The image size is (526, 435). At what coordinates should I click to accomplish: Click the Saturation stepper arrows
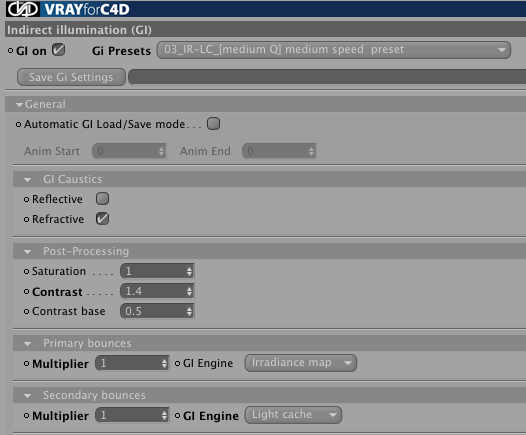pos(190,271)
